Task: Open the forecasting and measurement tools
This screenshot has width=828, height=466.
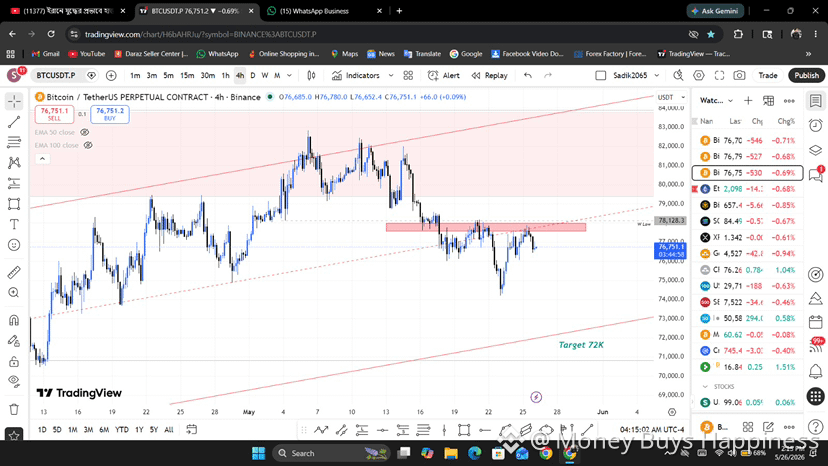Action: click(14, 183)
